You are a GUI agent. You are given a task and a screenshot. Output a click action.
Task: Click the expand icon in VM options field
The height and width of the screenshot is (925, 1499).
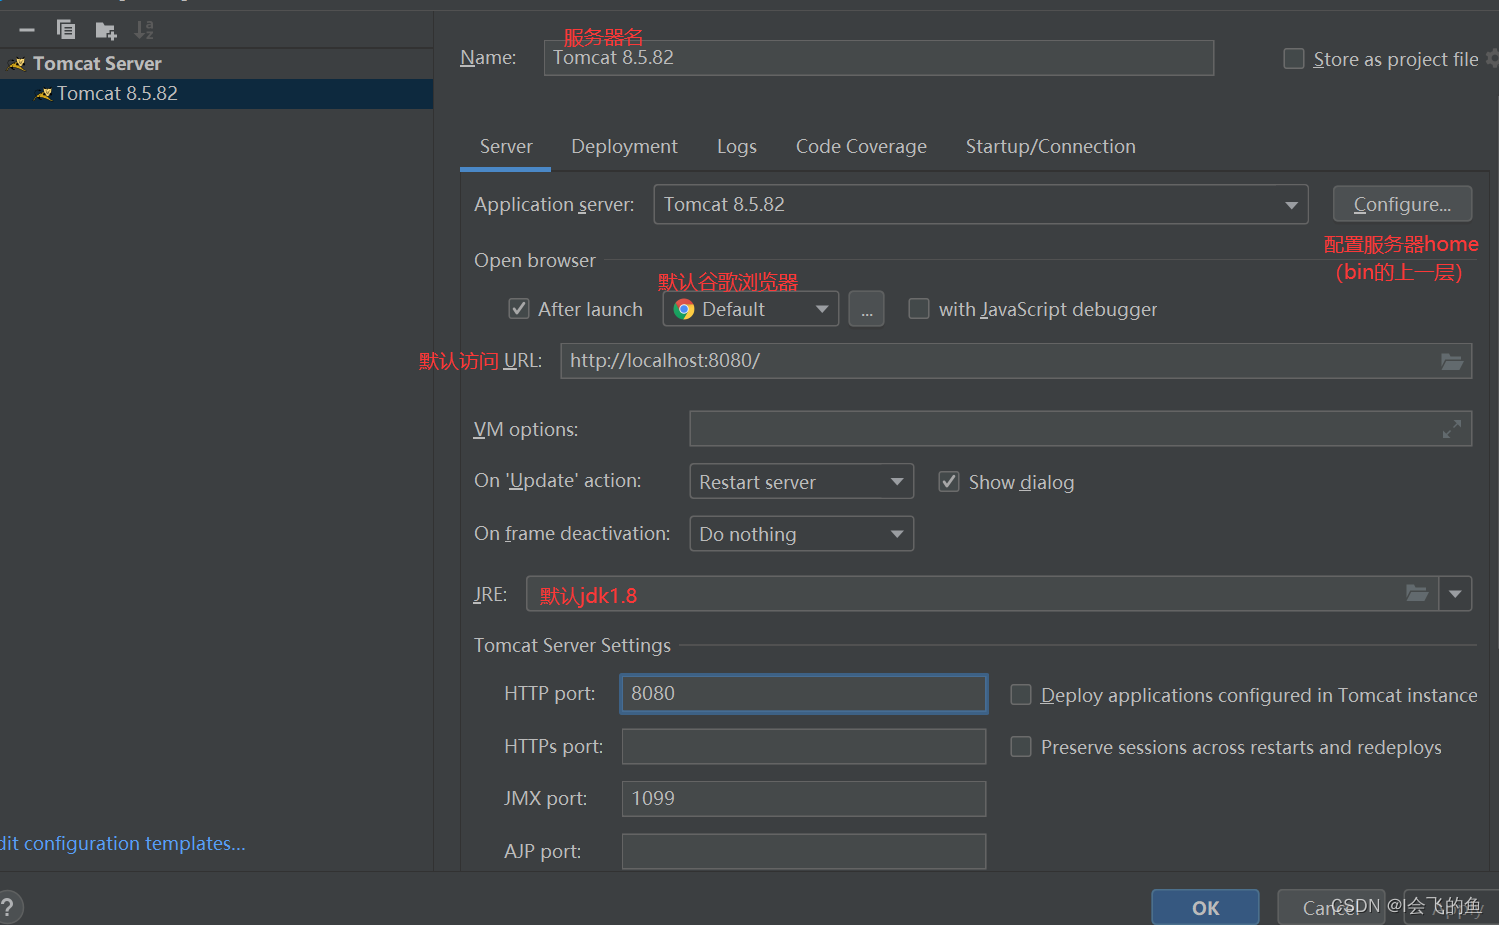pyautogui.click(x=1452, y=429)
